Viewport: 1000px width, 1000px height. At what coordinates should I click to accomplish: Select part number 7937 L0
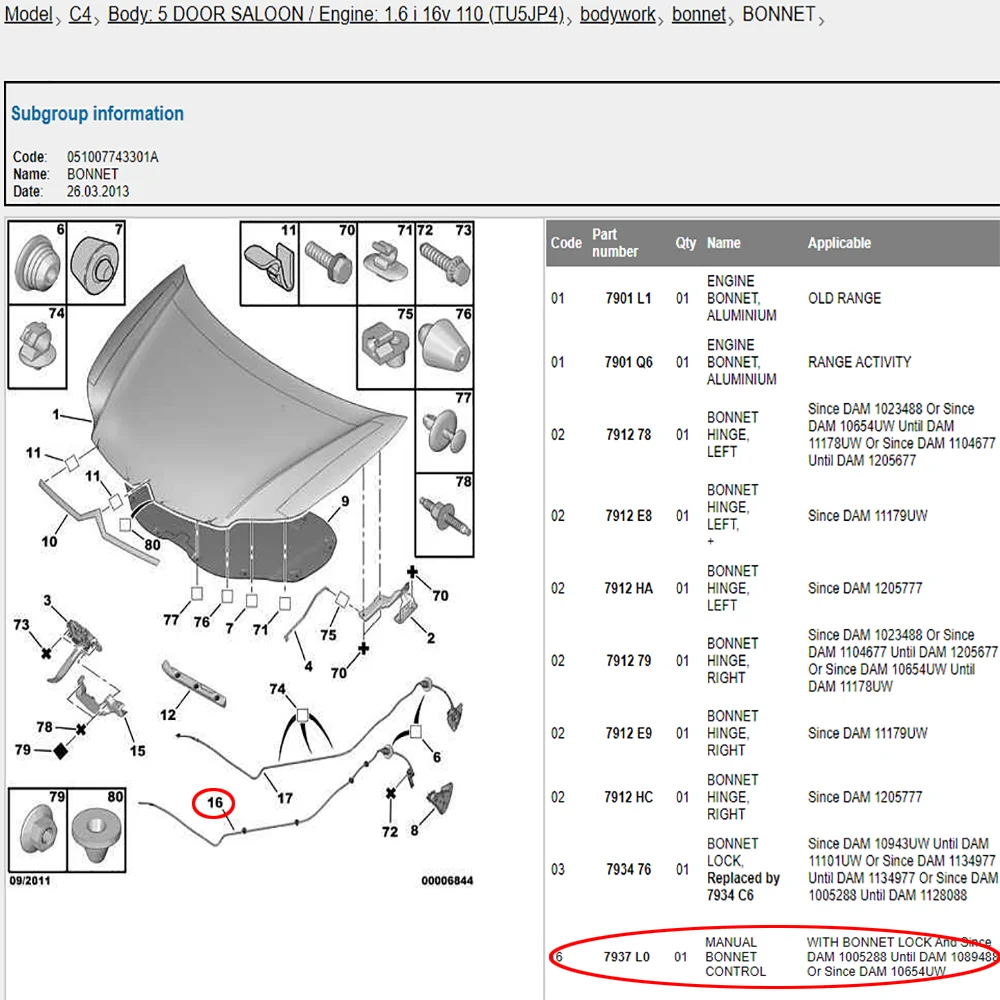click(626, 957)
